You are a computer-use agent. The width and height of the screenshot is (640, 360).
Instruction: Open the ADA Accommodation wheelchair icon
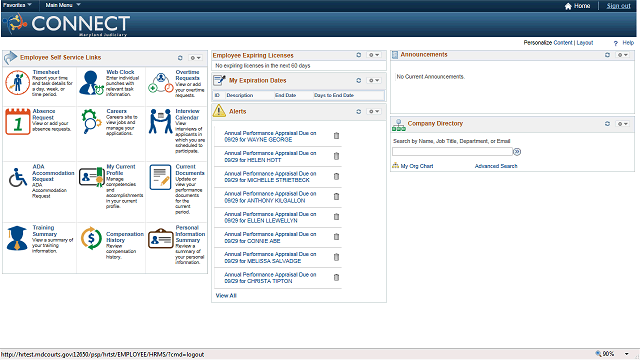(x=18, y=177)
